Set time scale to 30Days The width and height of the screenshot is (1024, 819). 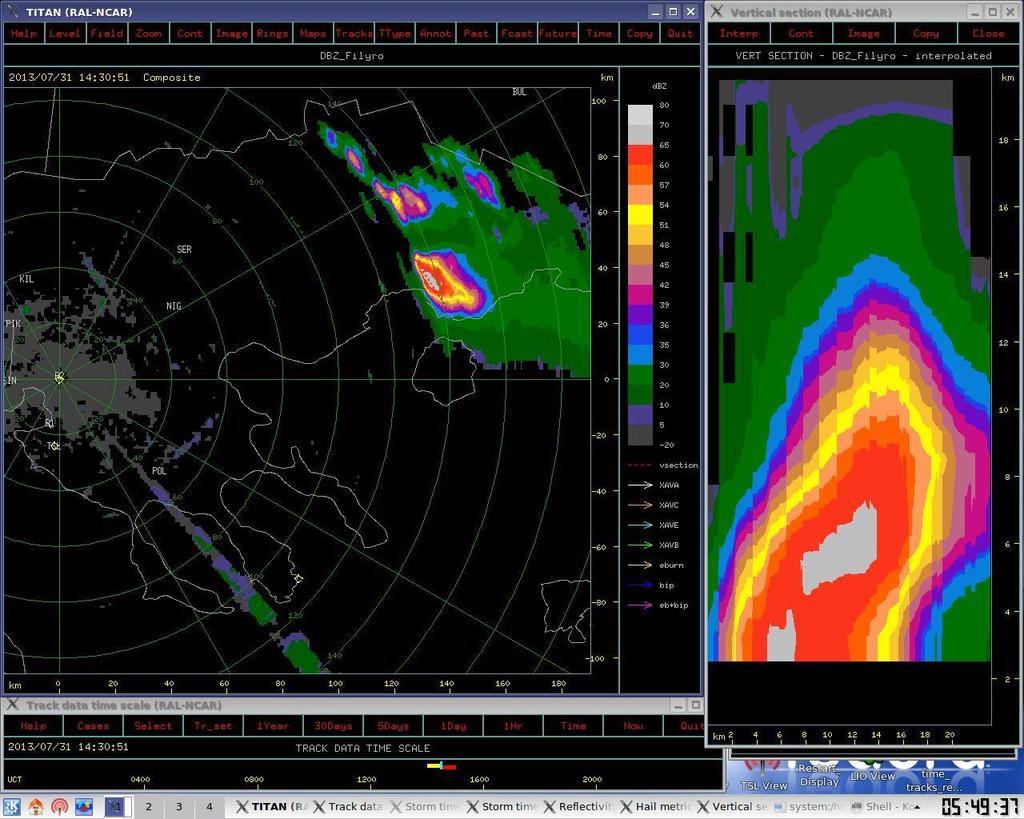tap(333, 726)
